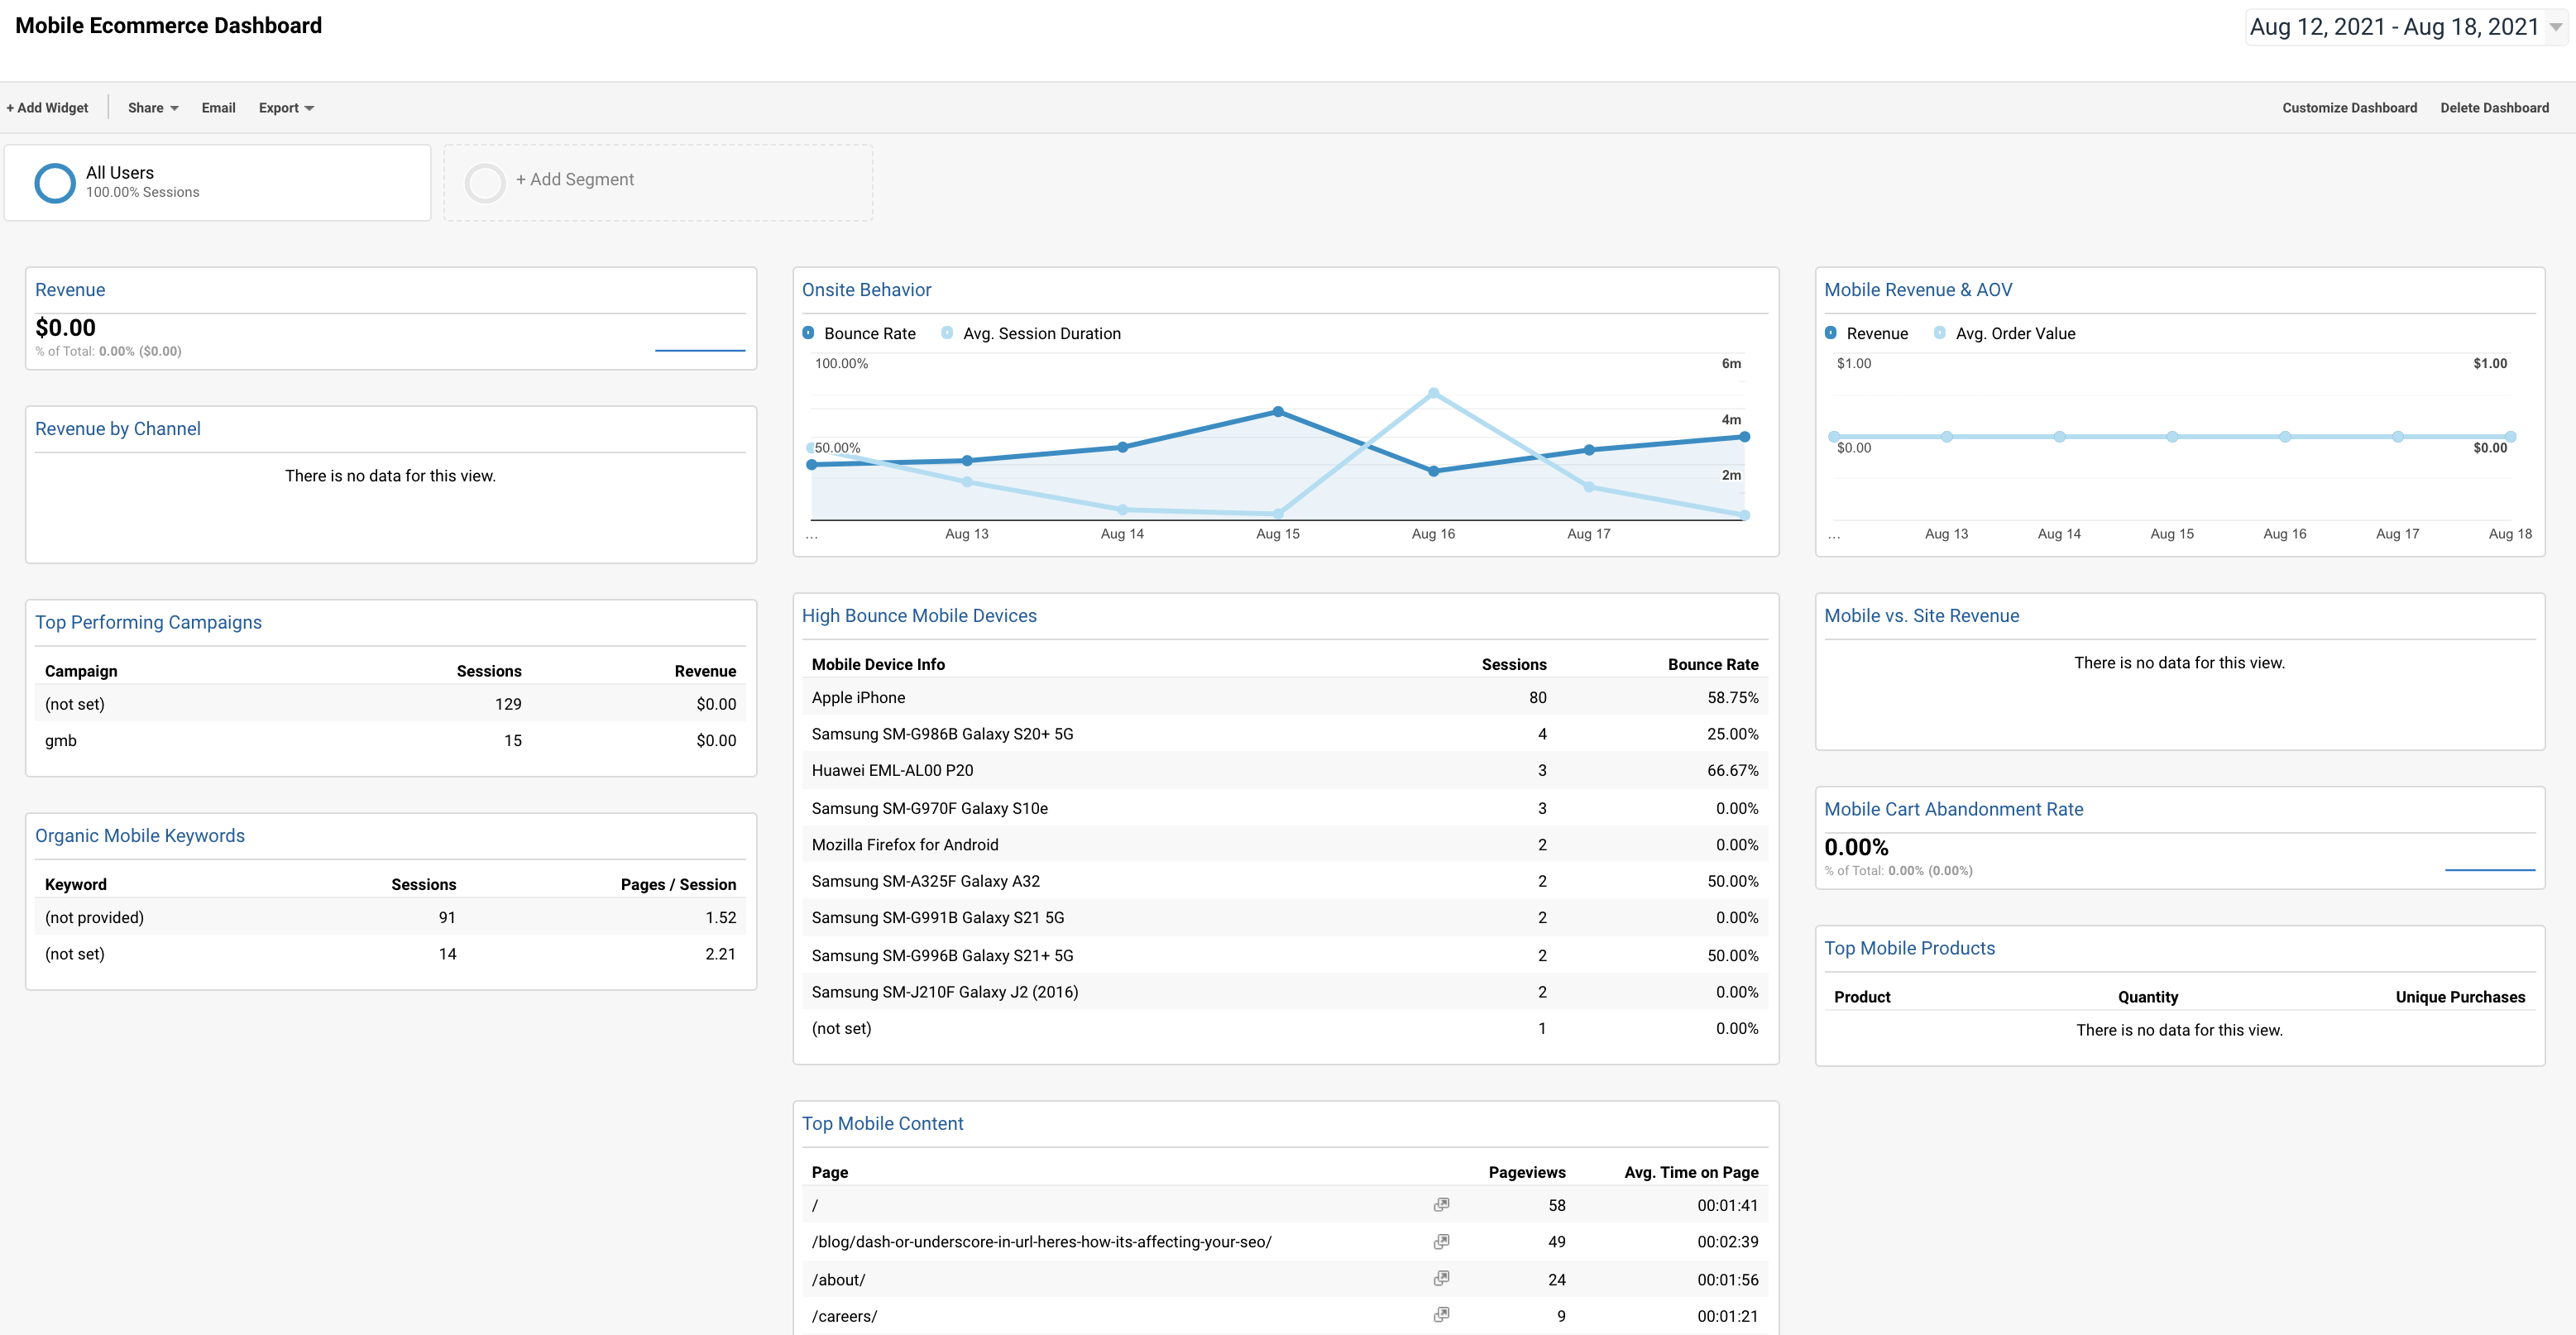Viewport: 2576px width, 1335px height.
Task: Click Delete Dashboard
Action: [x=2494, y=107]
